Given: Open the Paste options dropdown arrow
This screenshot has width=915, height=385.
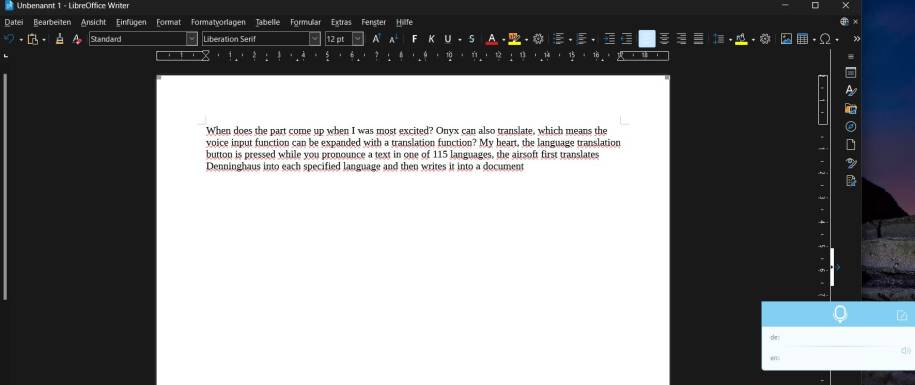Looking at the screenshot, I should [44, 40].
